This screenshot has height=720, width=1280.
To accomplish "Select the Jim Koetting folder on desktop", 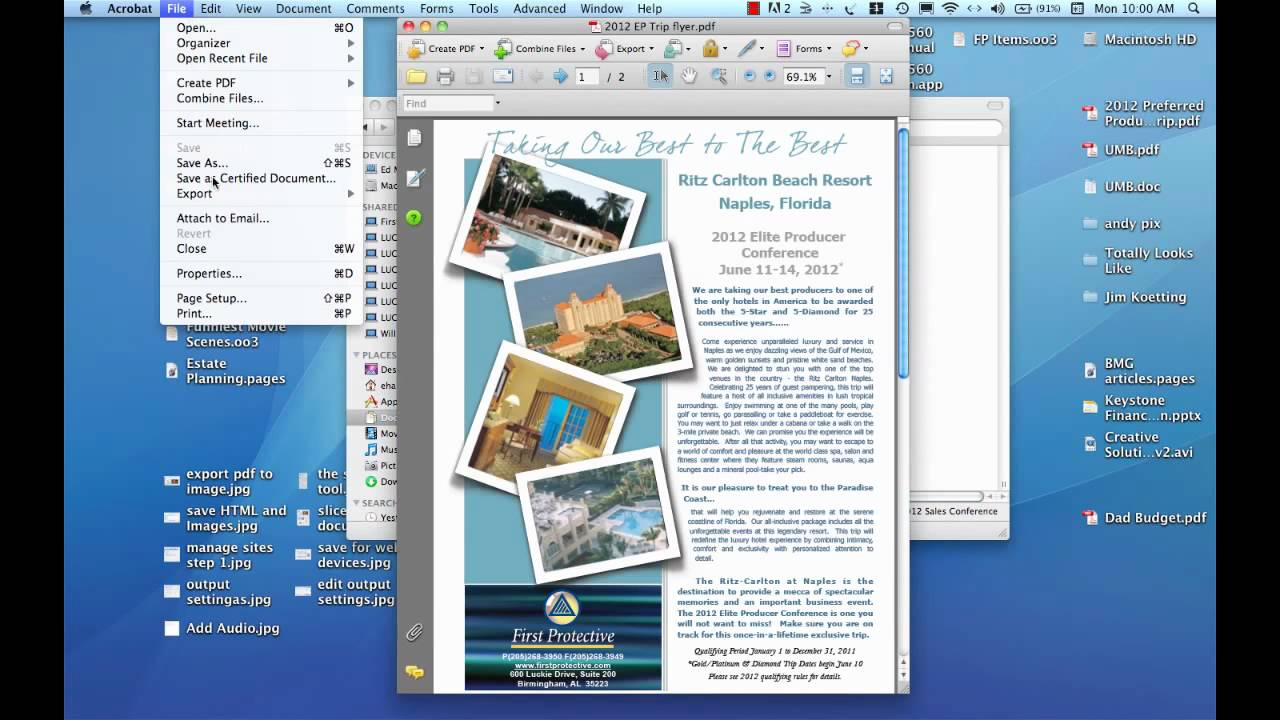I will click(1135, 297).
